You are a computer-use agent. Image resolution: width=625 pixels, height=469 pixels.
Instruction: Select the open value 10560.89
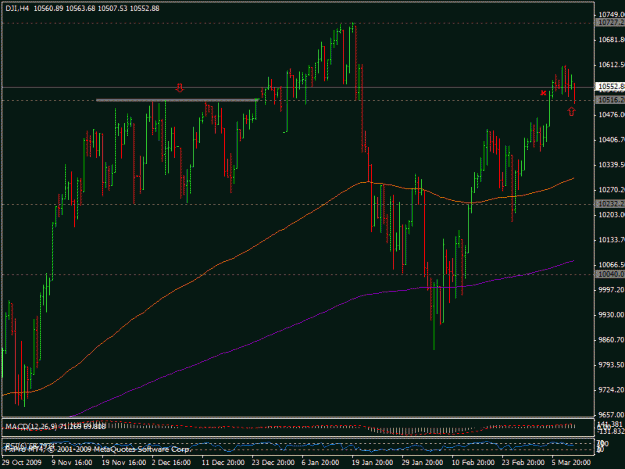49,8
